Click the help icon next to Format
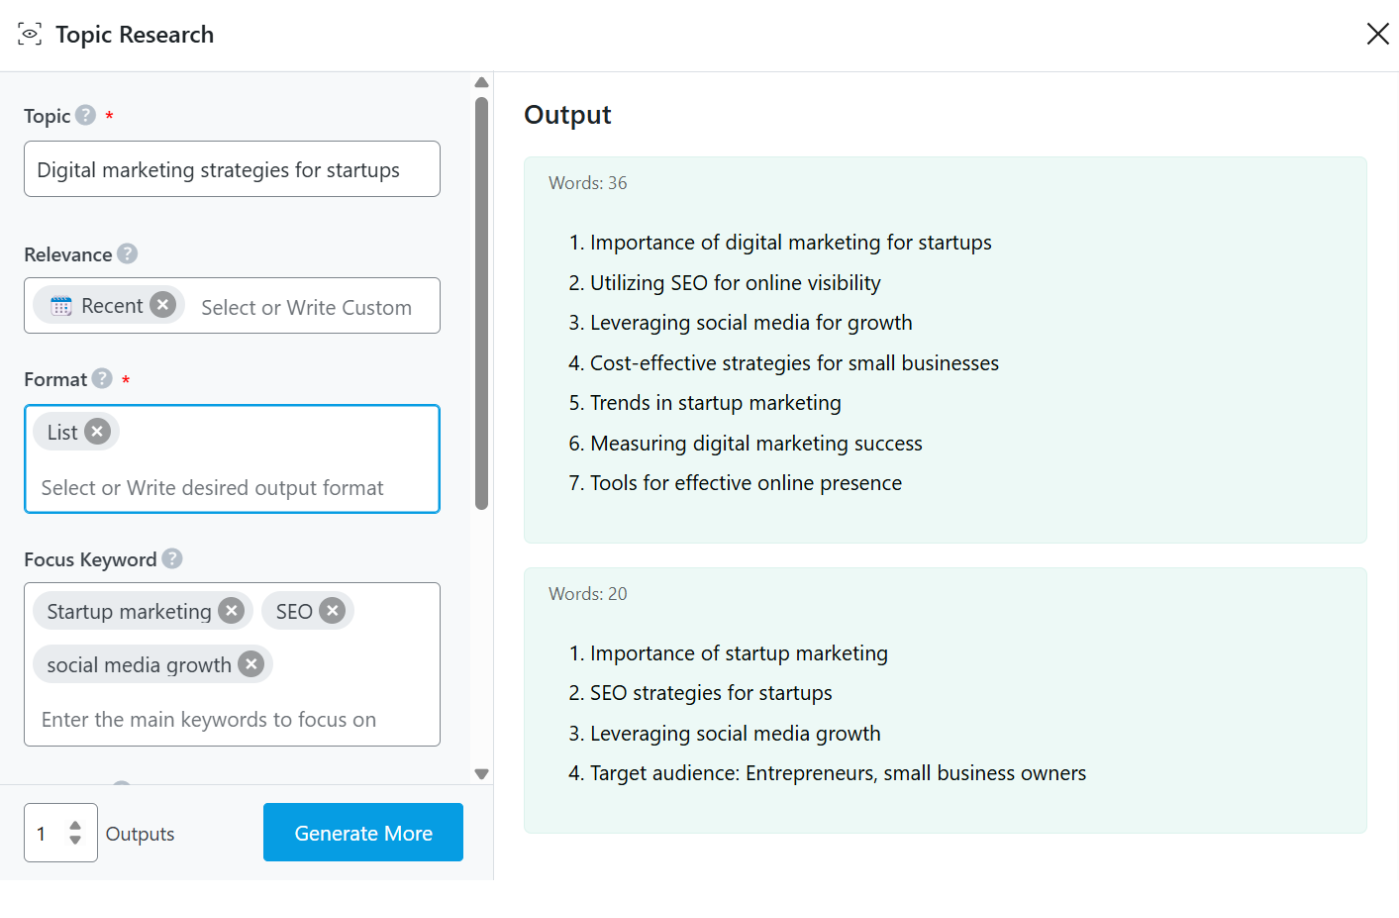The height and width of the screenshot is (918, 1399). pos(102,379)
